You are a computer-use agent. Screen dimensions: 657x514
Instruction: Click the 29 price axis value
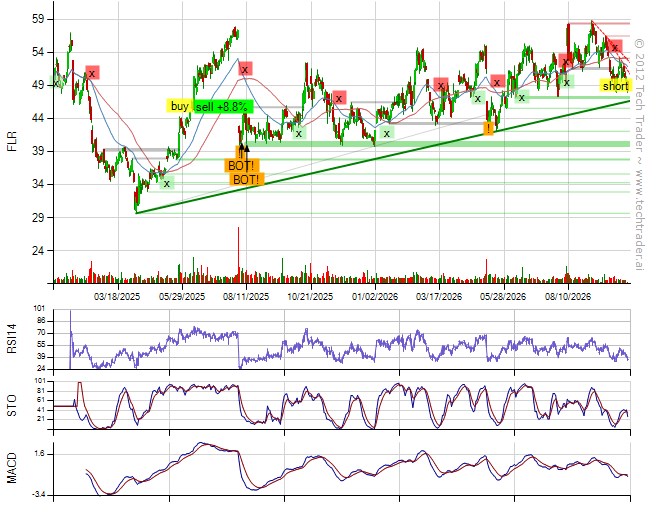(x=37, y=217)
